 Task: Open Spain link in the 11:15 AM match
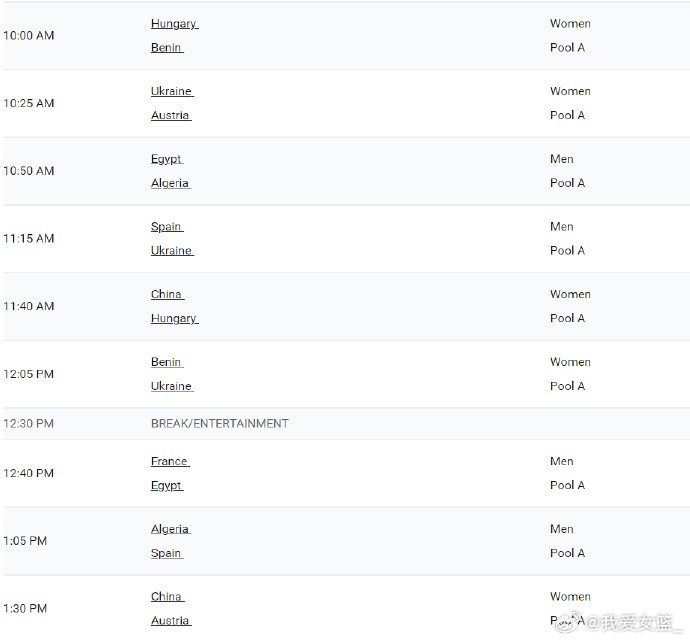click(x=166, y=228)
